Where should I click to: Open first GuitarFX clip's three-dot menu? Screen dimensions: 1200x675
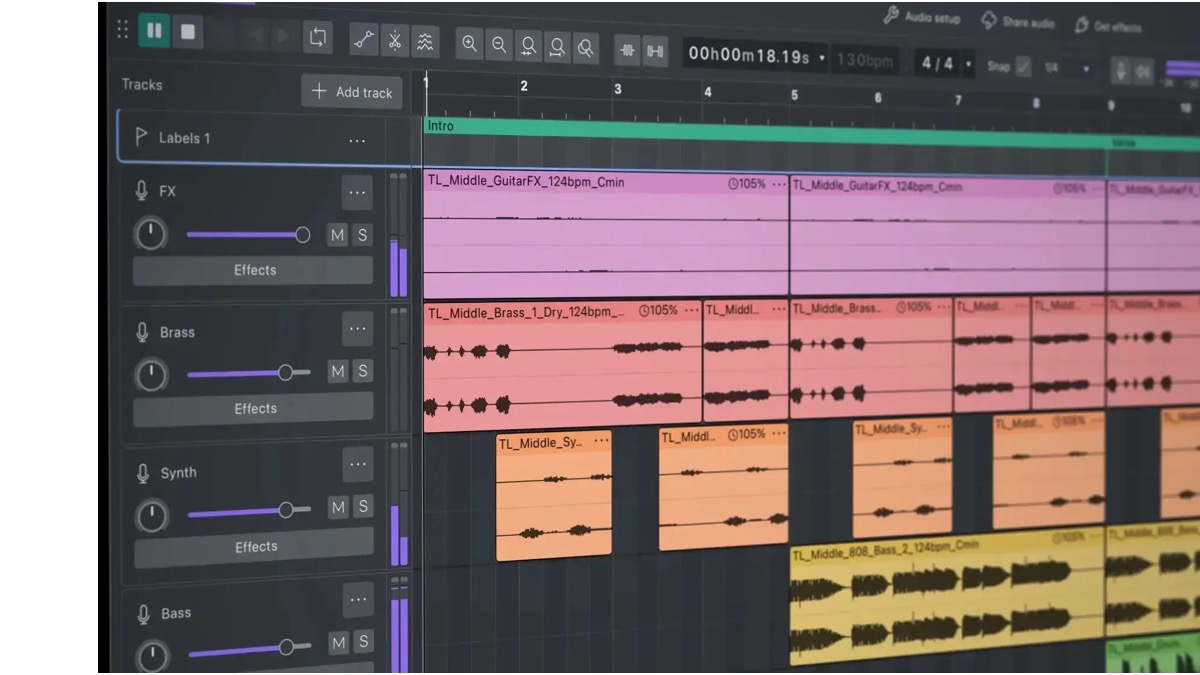tap(778, 185)
